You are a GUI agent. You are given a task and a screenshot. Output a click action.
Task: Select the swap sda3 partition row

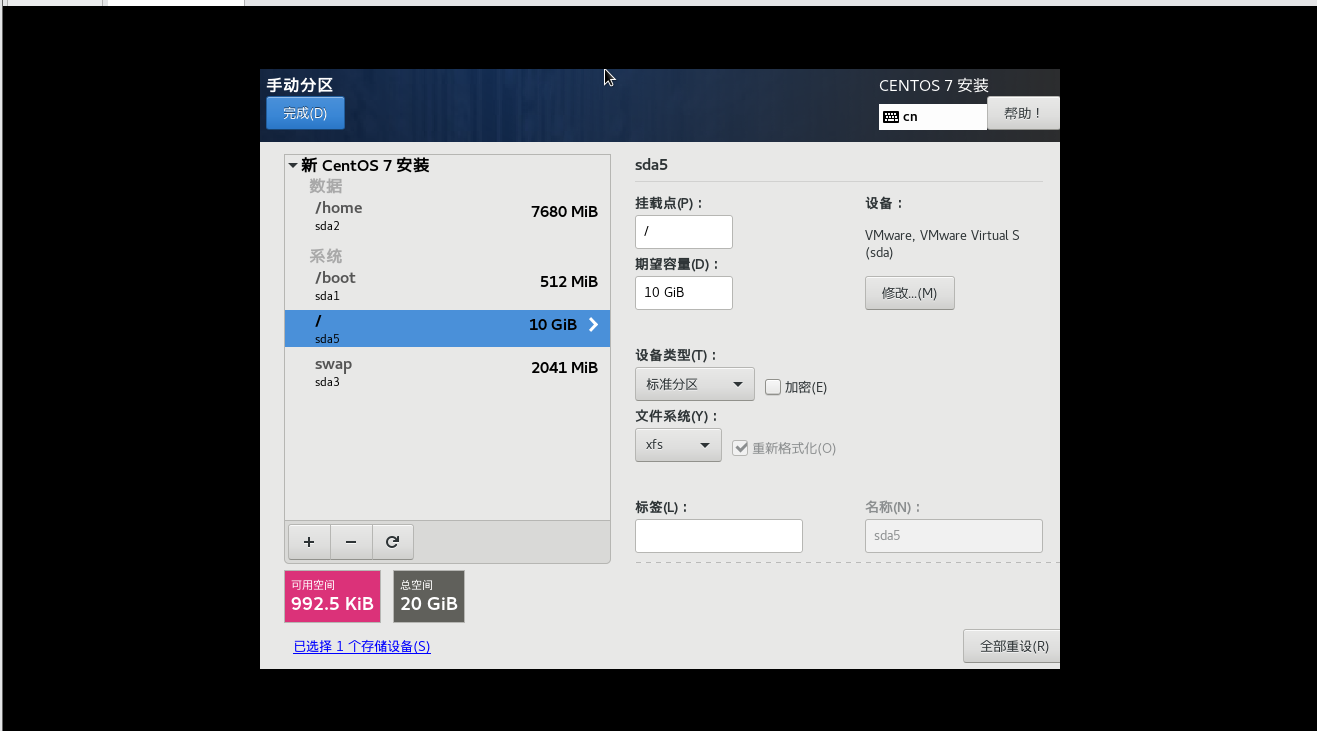pos(447,372)
